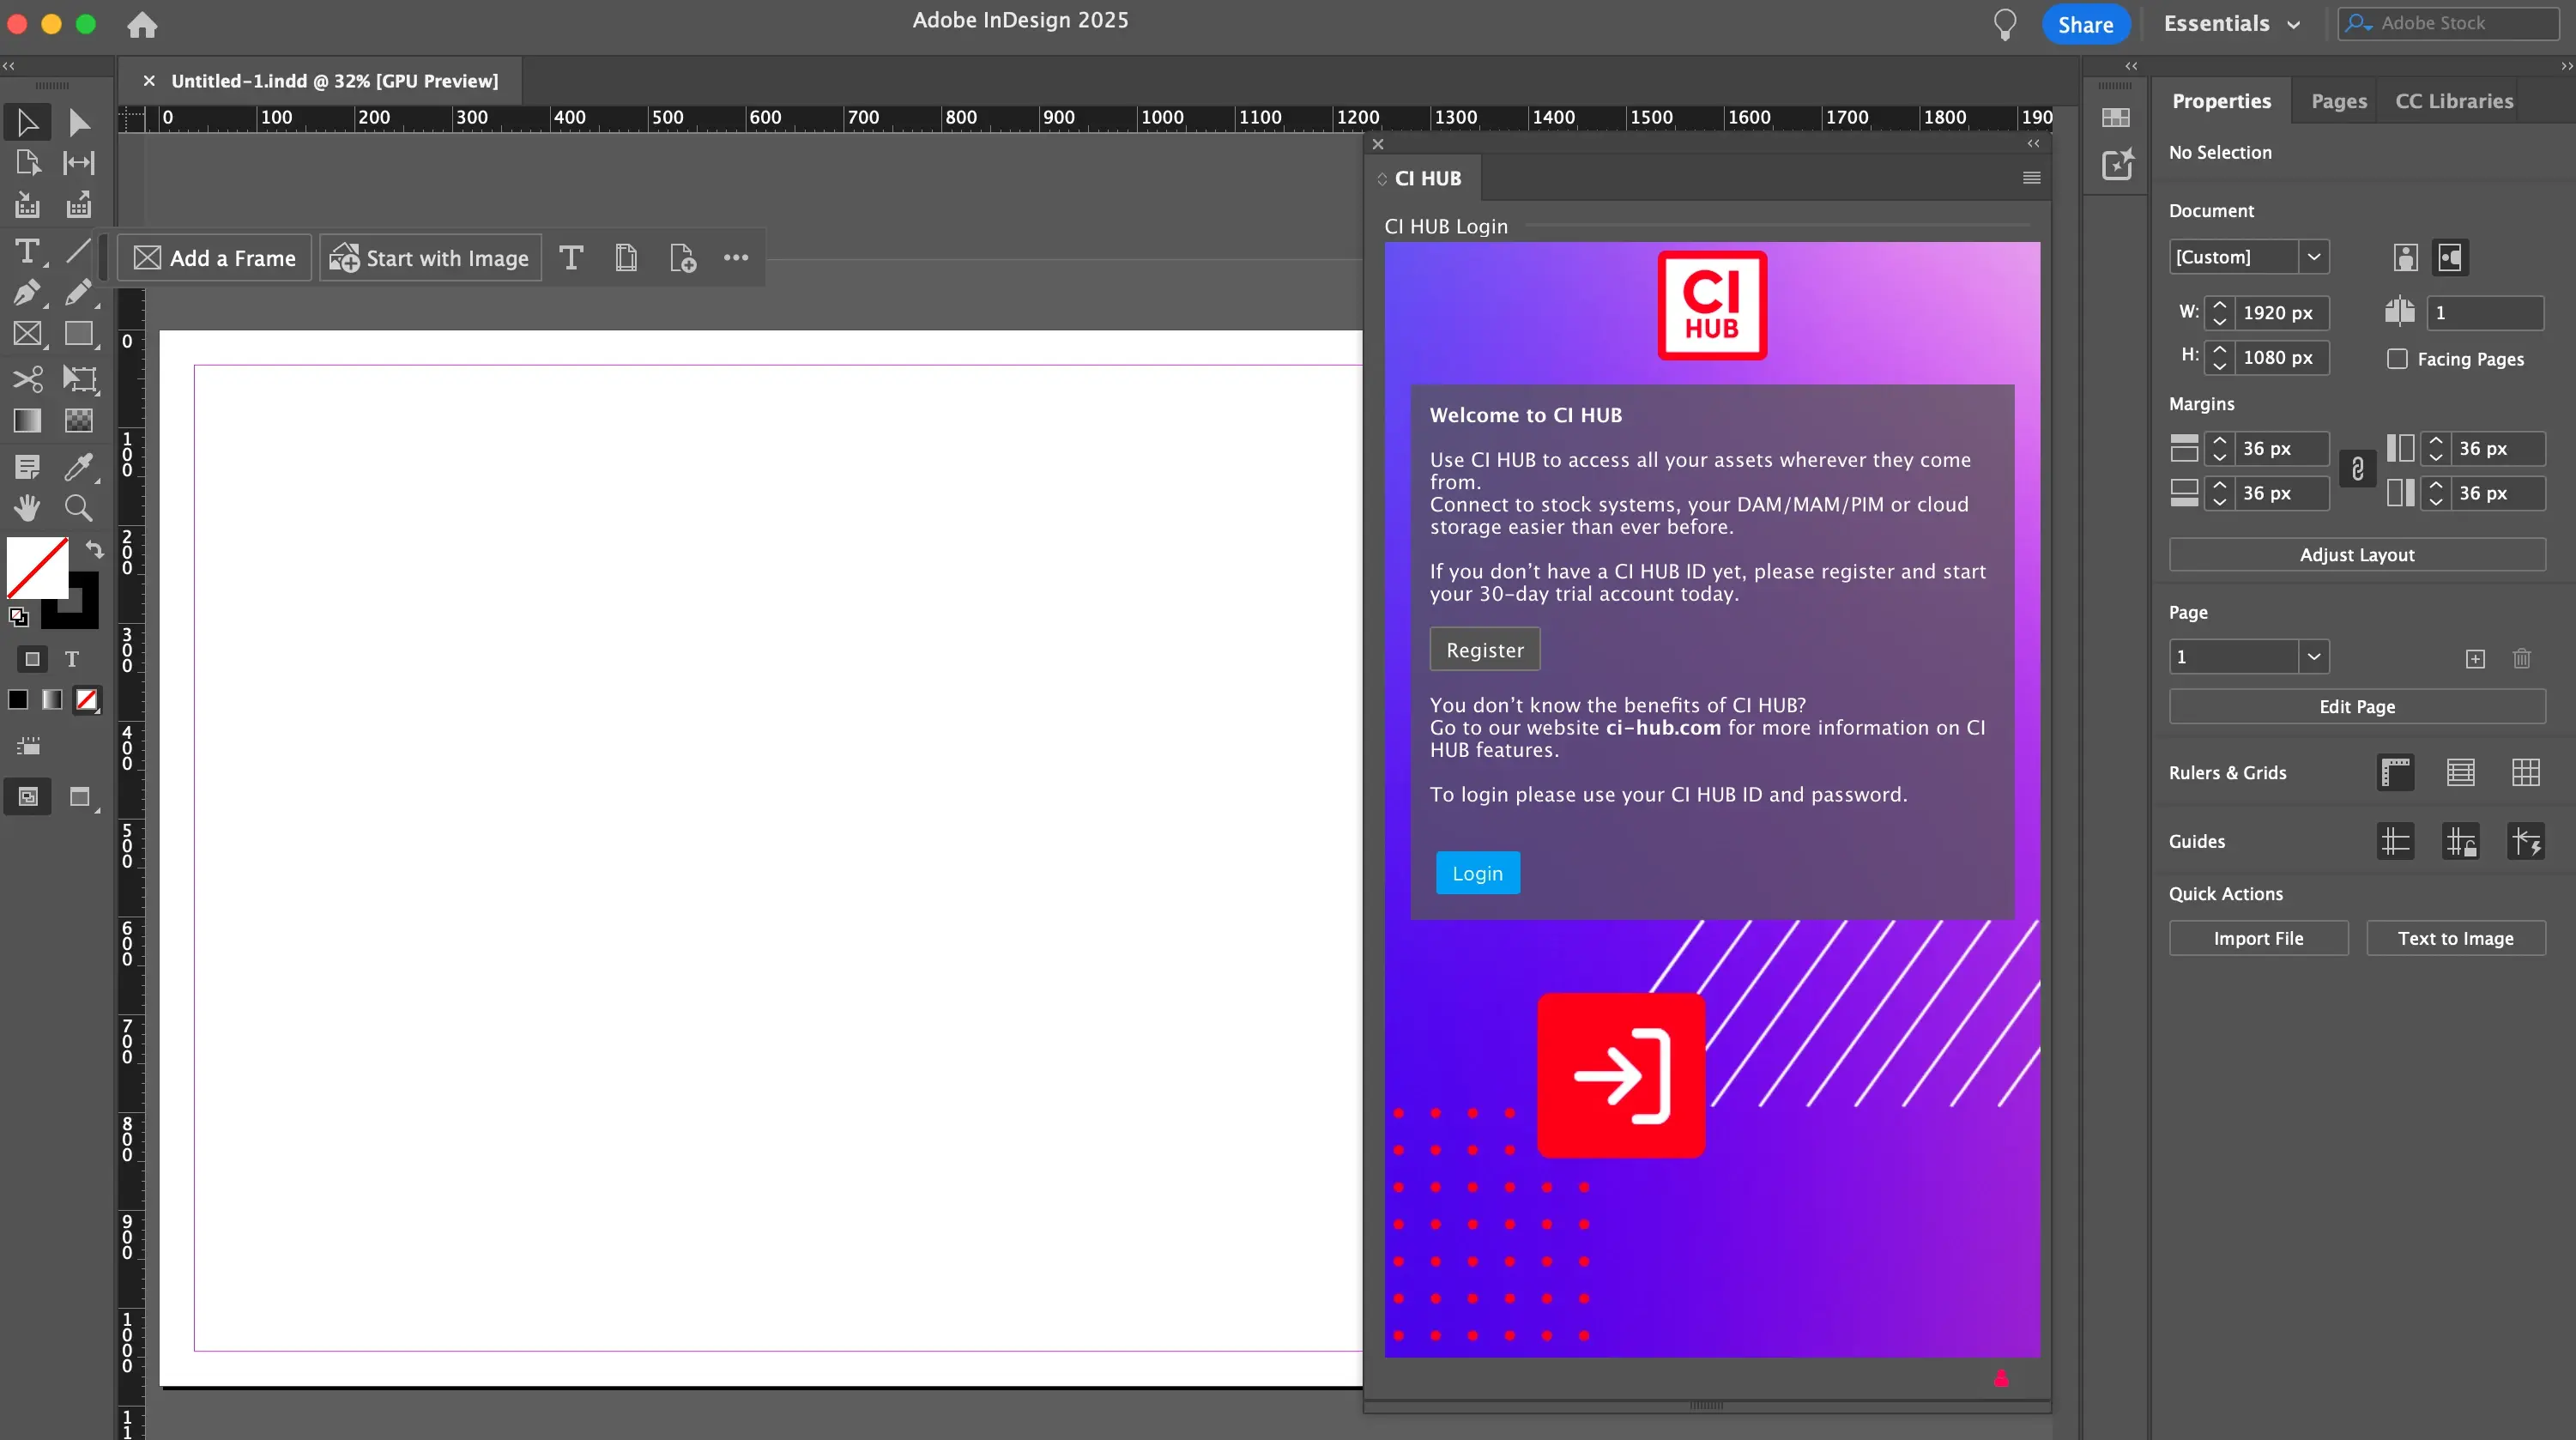Viewport: 2576px width, 1440px height.
Task: Open the ci-hub.com link
Action: click(x=1662, y=729)
